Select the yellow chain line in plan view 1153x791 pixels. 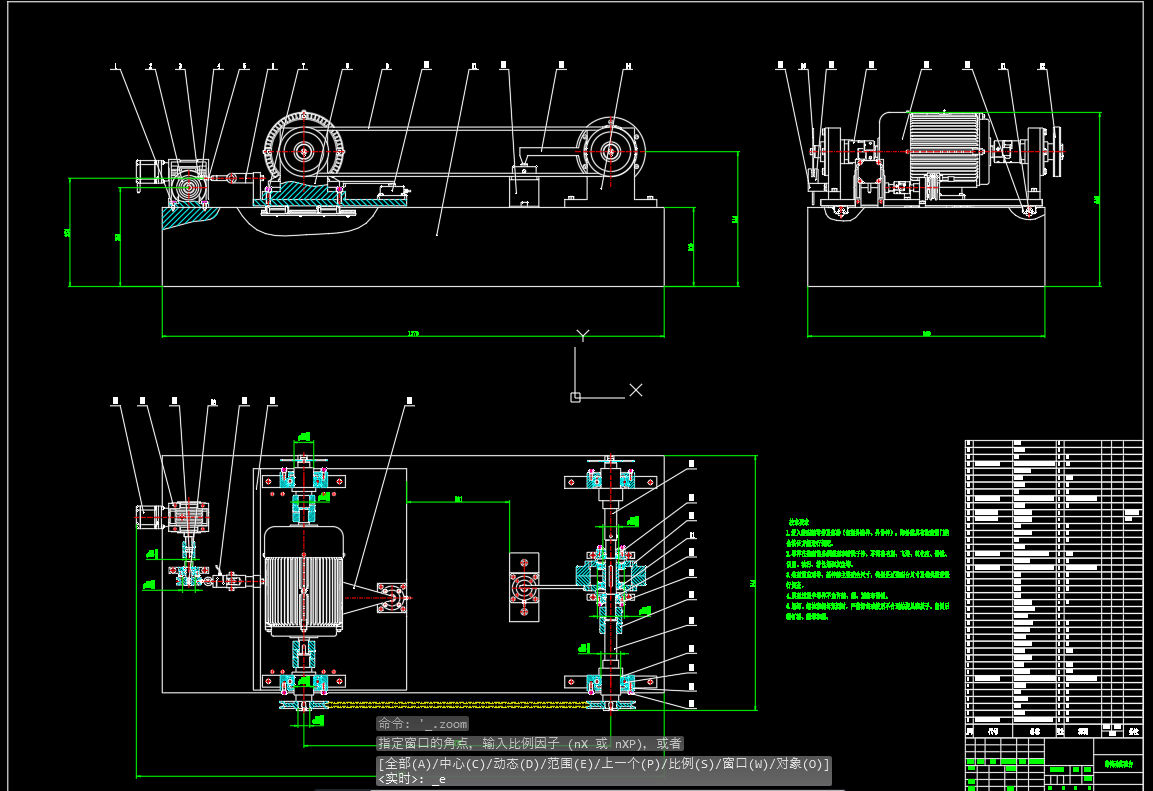(x=456, y=704)
